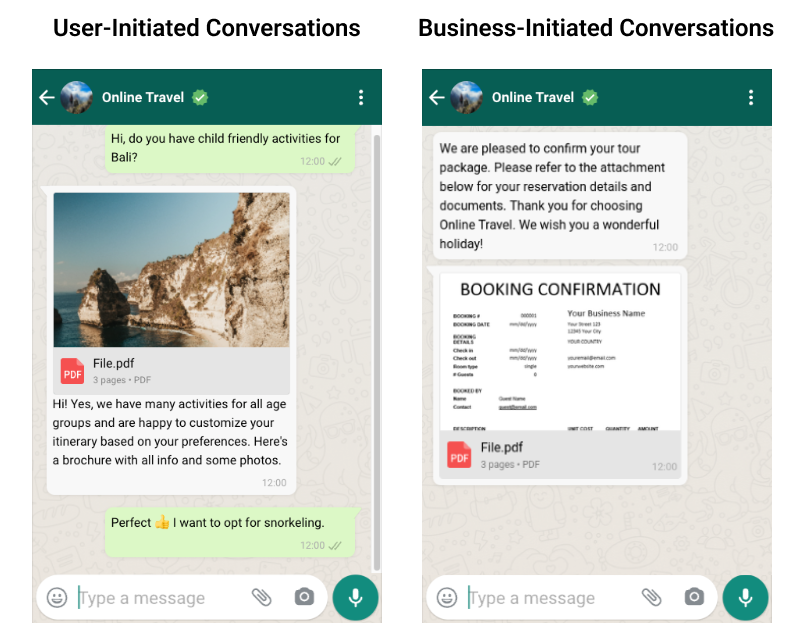Click emoji icon in left message bar
Image resolution: width=803 pixels, height=643 pixels.
click(x=58, y=598)
